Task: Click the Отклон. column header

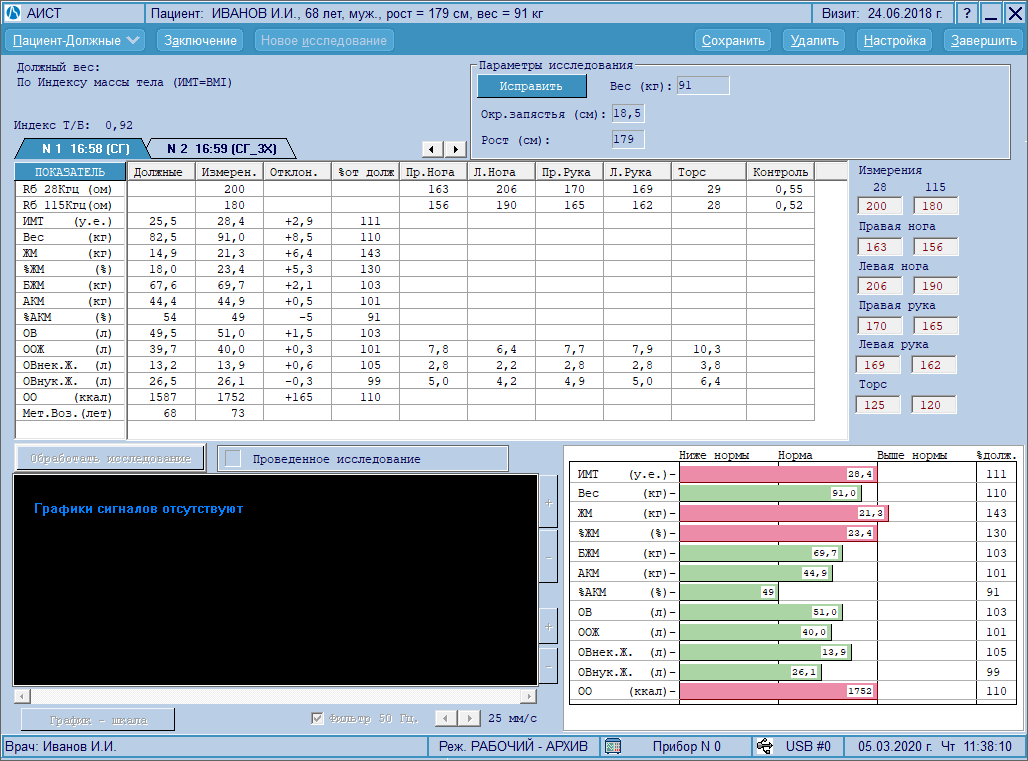Action: (x=298, y=172)
